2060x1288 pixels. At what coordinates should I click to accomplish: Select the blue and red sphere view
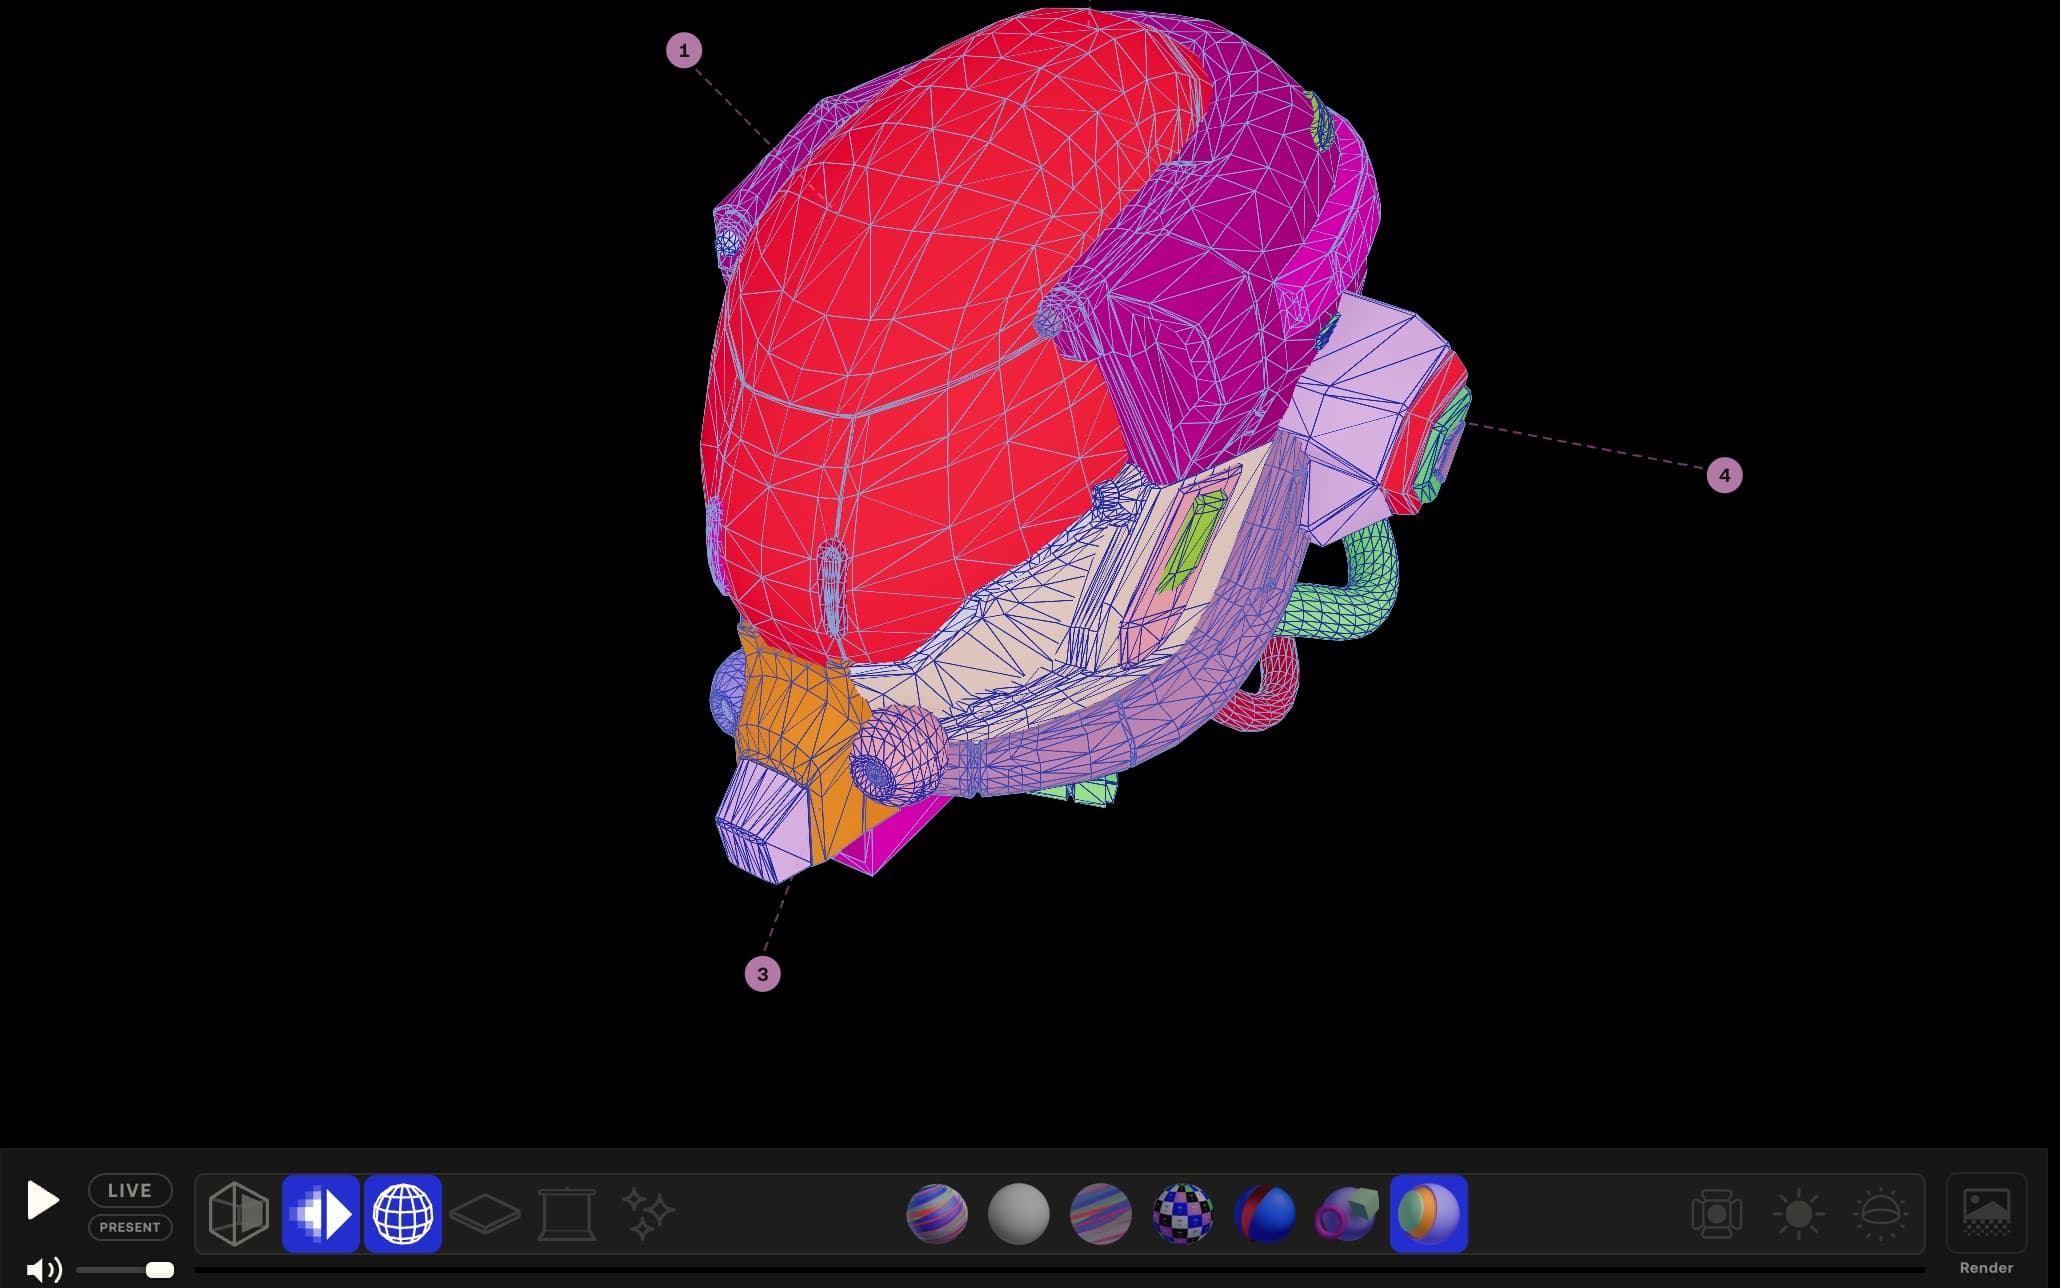[x=1265, y=1214]
